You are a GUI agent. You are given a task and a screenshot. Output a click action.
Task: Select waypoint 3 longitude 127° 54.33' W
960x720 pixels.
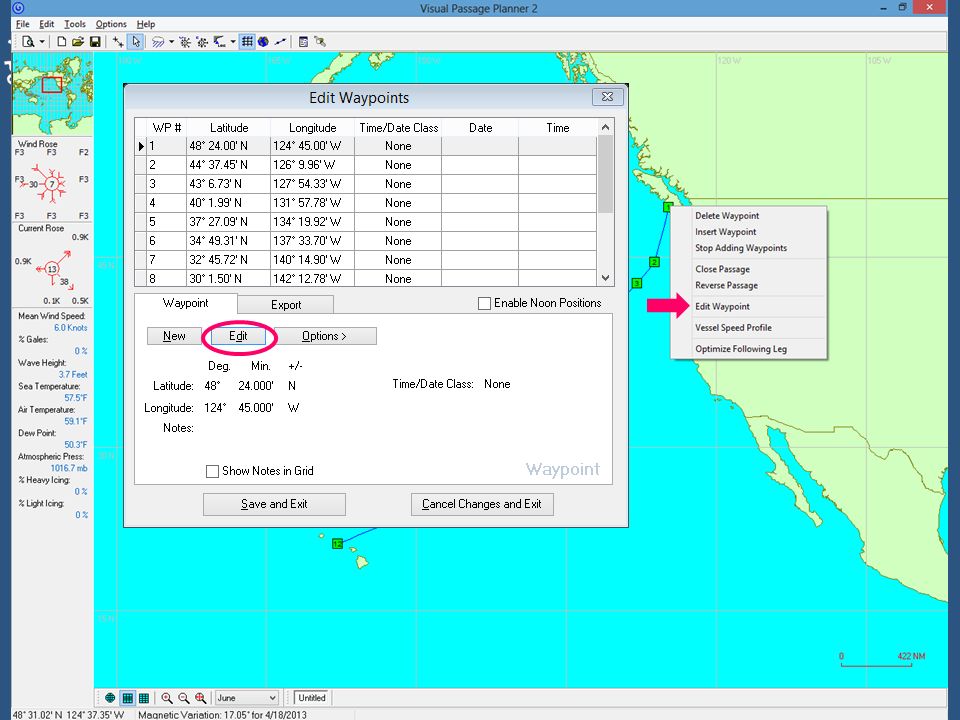[x=312, y=184]
